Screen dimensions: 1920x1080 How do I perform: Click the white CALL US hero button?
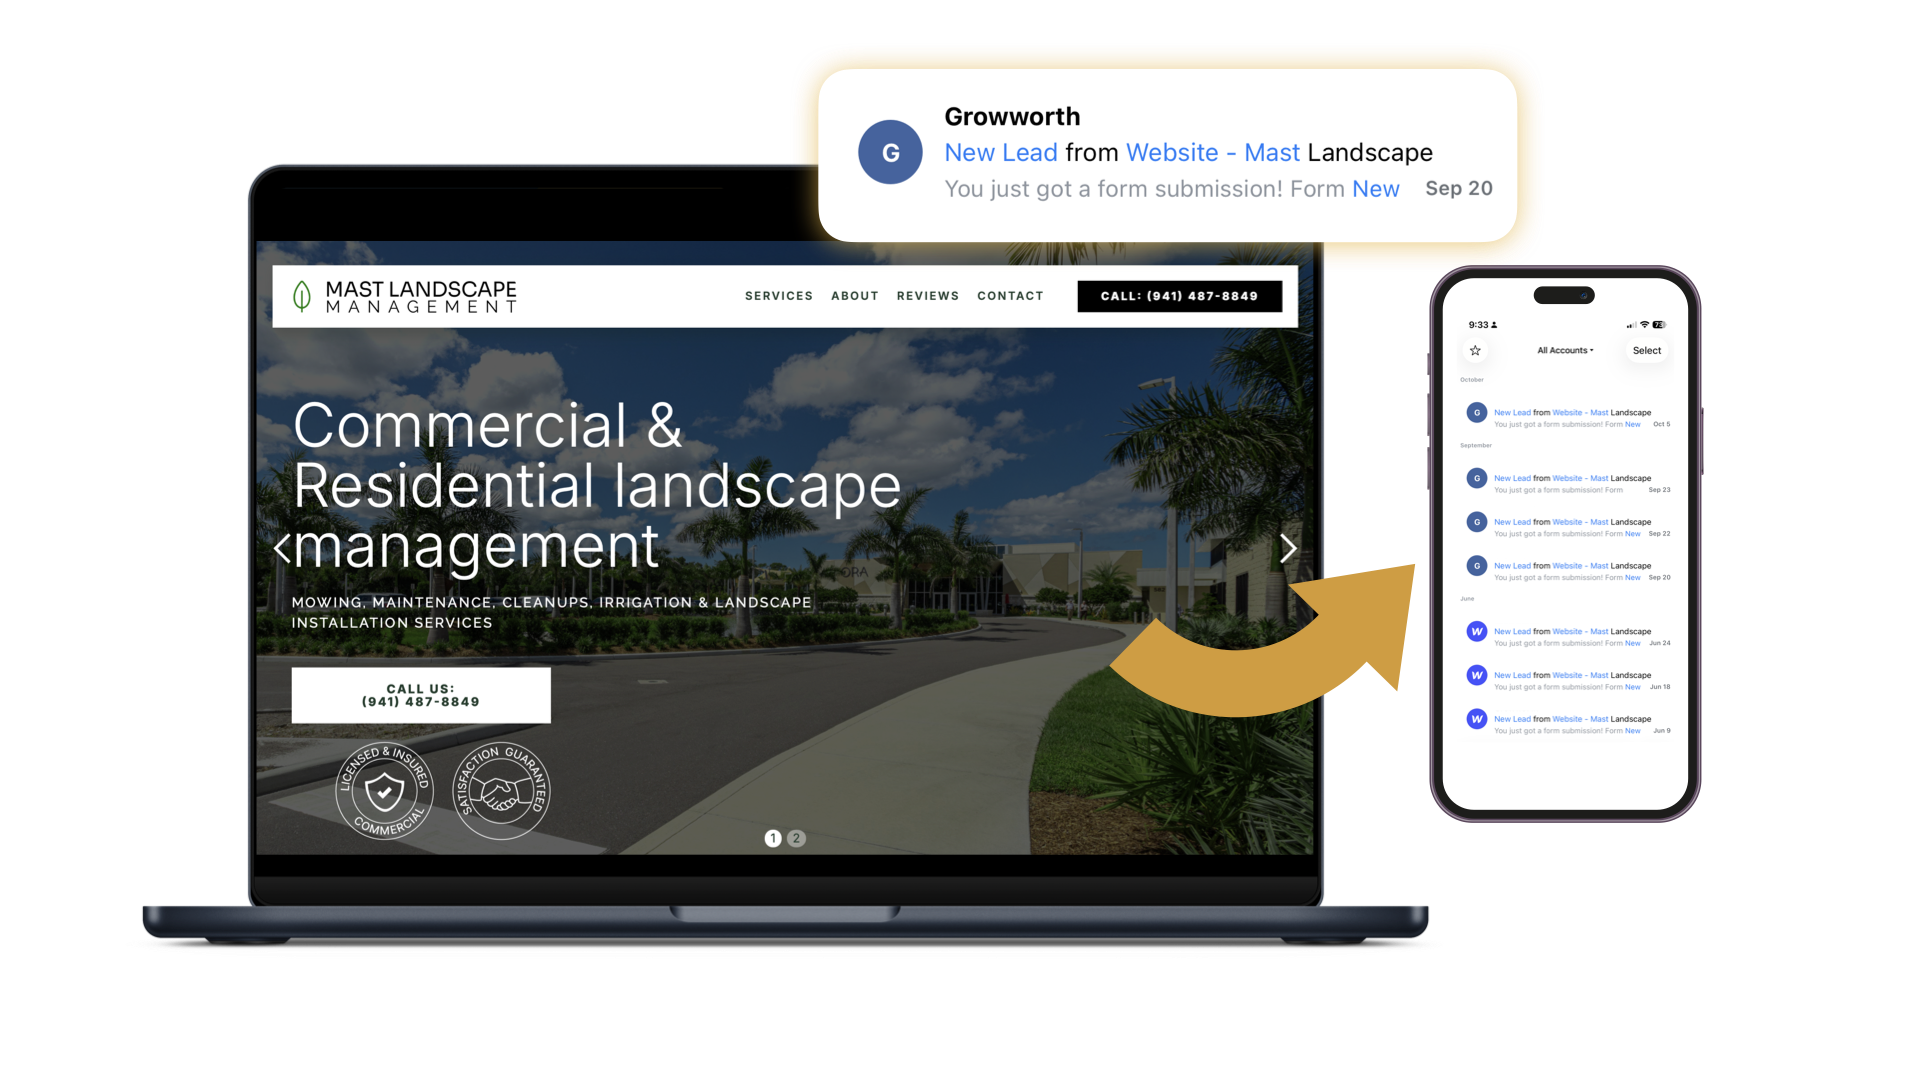click(x=420, y=695)
